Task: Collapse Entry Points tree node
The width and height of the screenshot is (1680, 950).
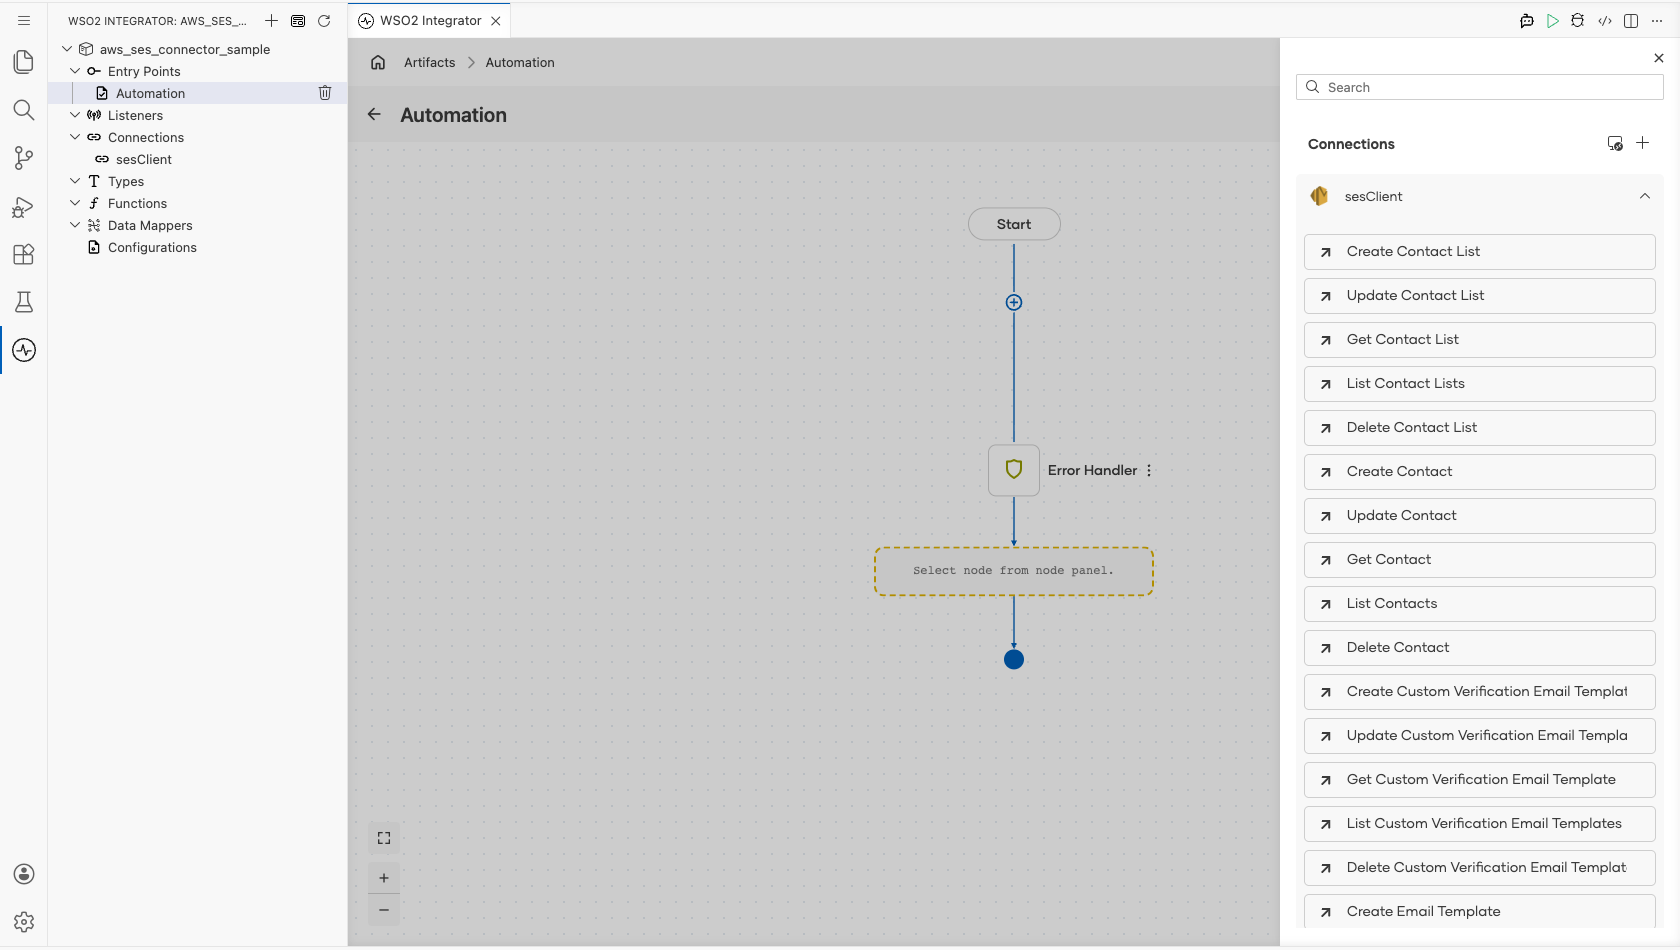Action: [75, 71]
